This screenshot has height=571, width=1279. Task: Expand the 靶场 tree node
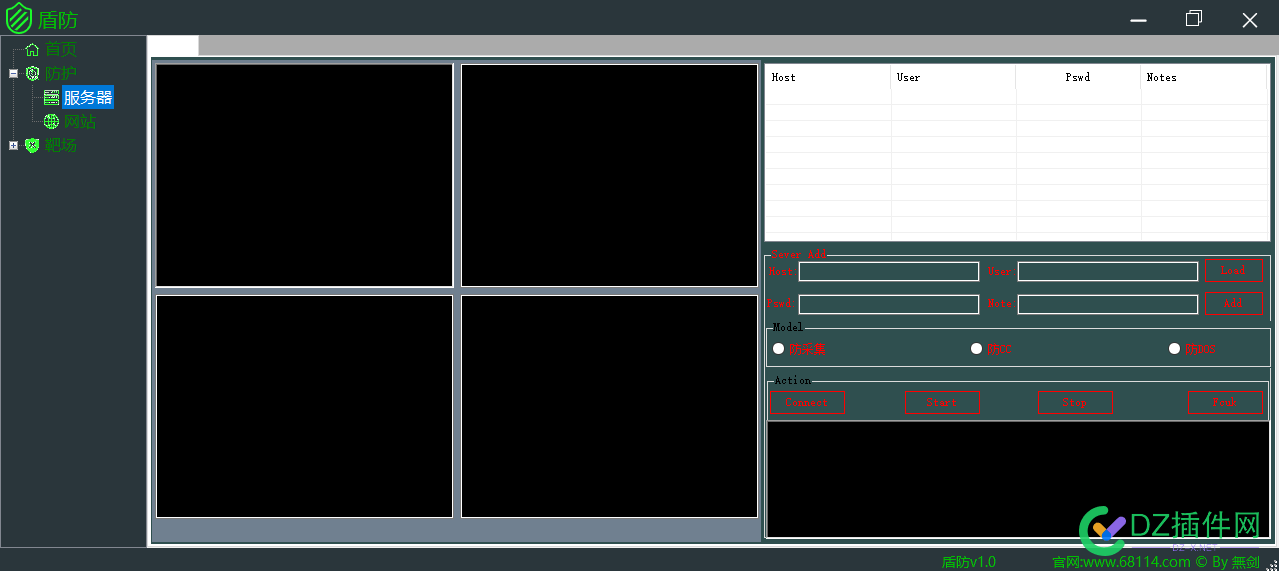pos(13,145)
